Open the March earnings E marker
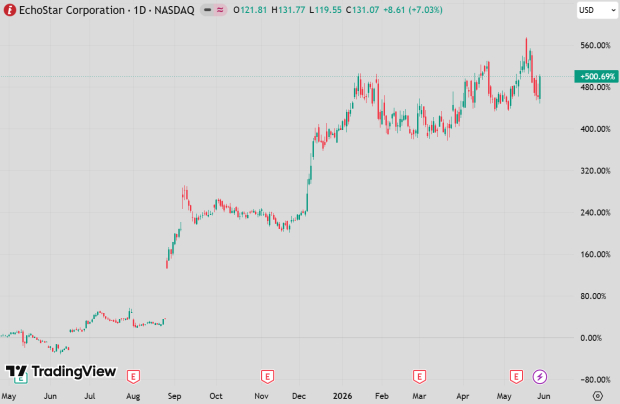Viewport: 620px width, 404px height. pyautogui.click(x=419, y=376)
